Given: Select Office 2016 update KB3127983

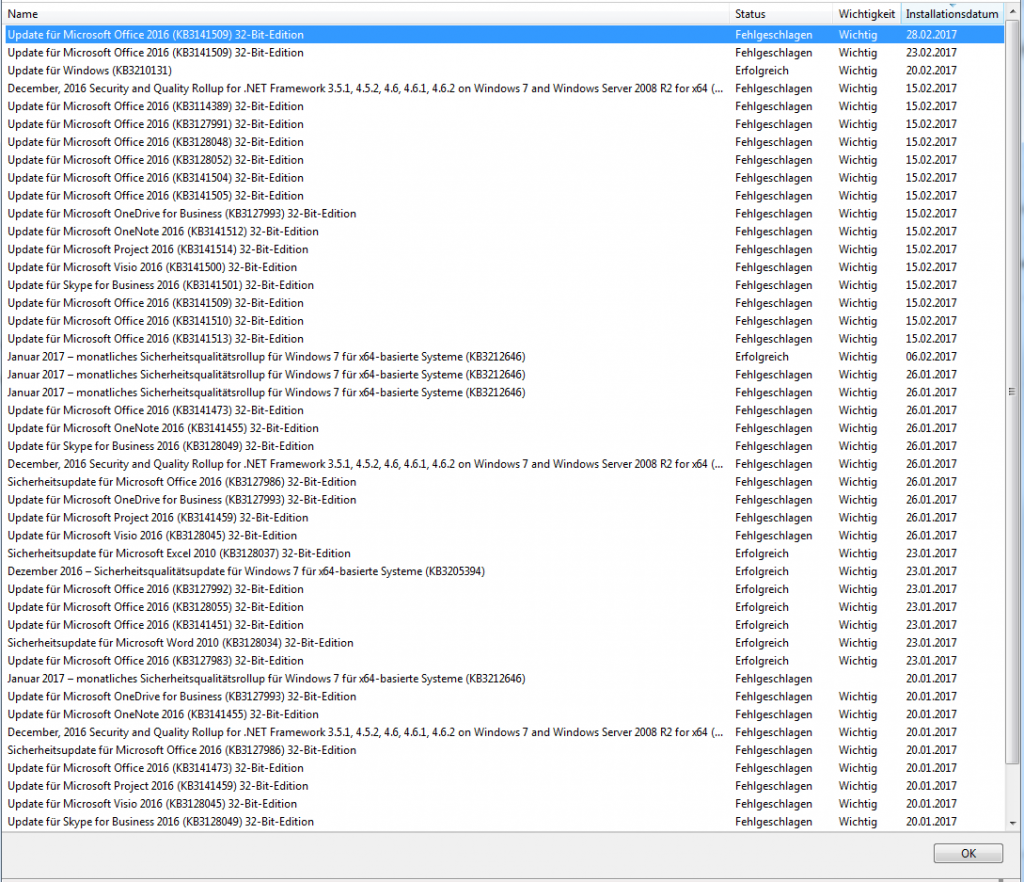Looking at the screenshot, I should (504, 661).
